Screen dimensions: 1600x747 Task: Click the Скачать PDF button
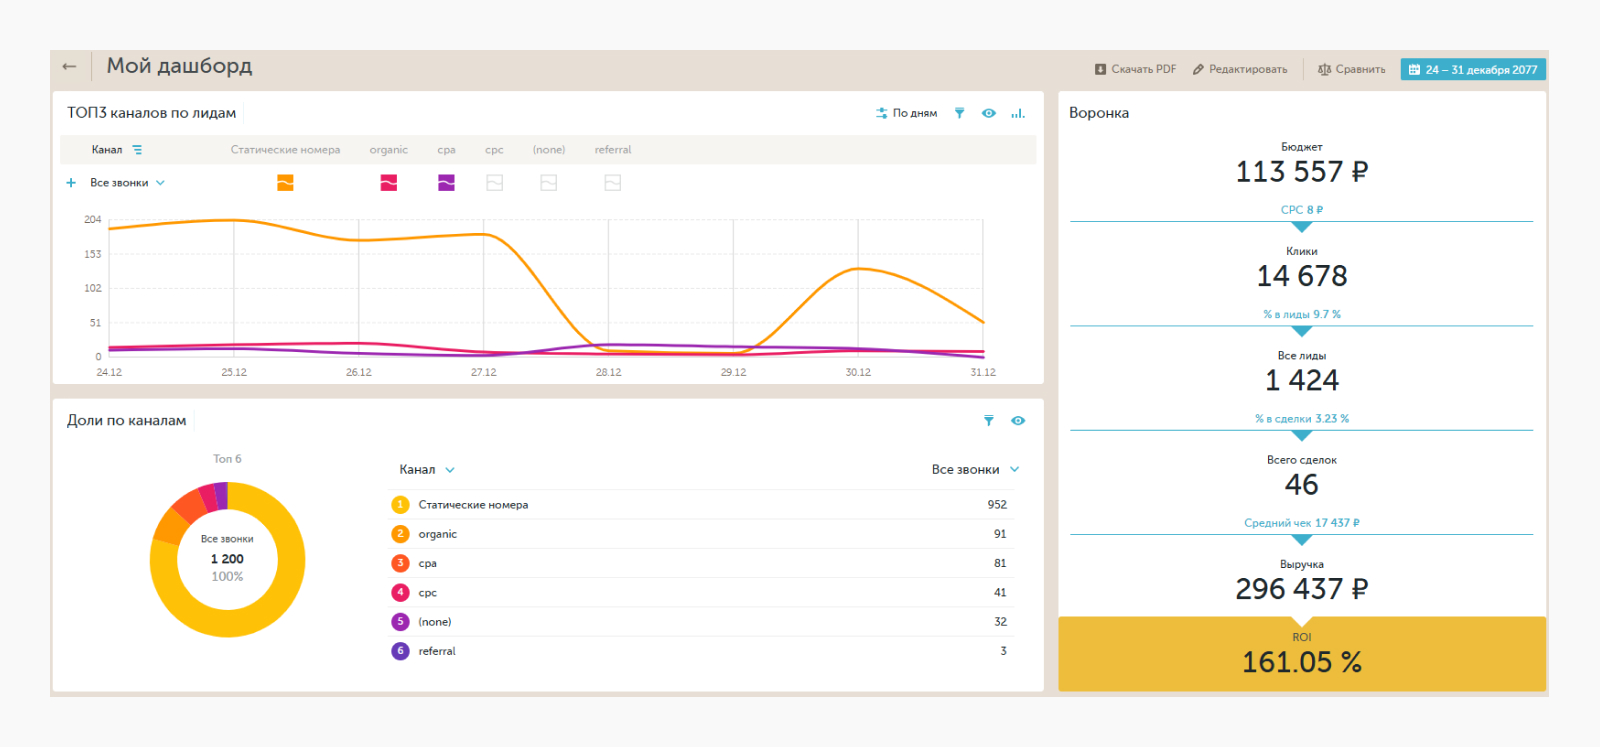coord(1135,69)
